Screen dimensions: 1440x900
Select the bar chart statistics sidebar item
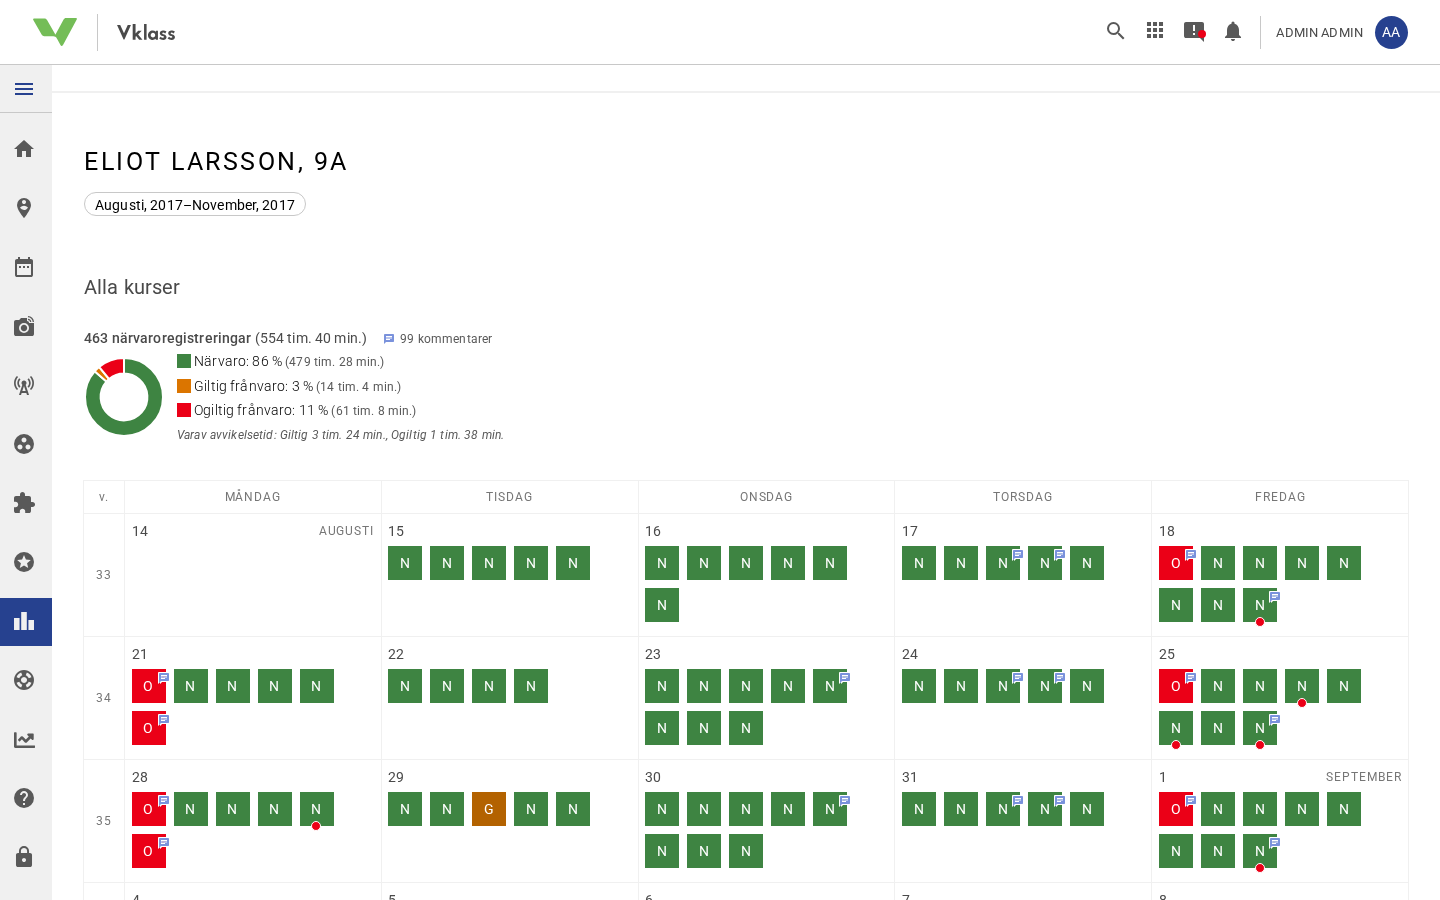pyautogui.click(x=25, y=622)
